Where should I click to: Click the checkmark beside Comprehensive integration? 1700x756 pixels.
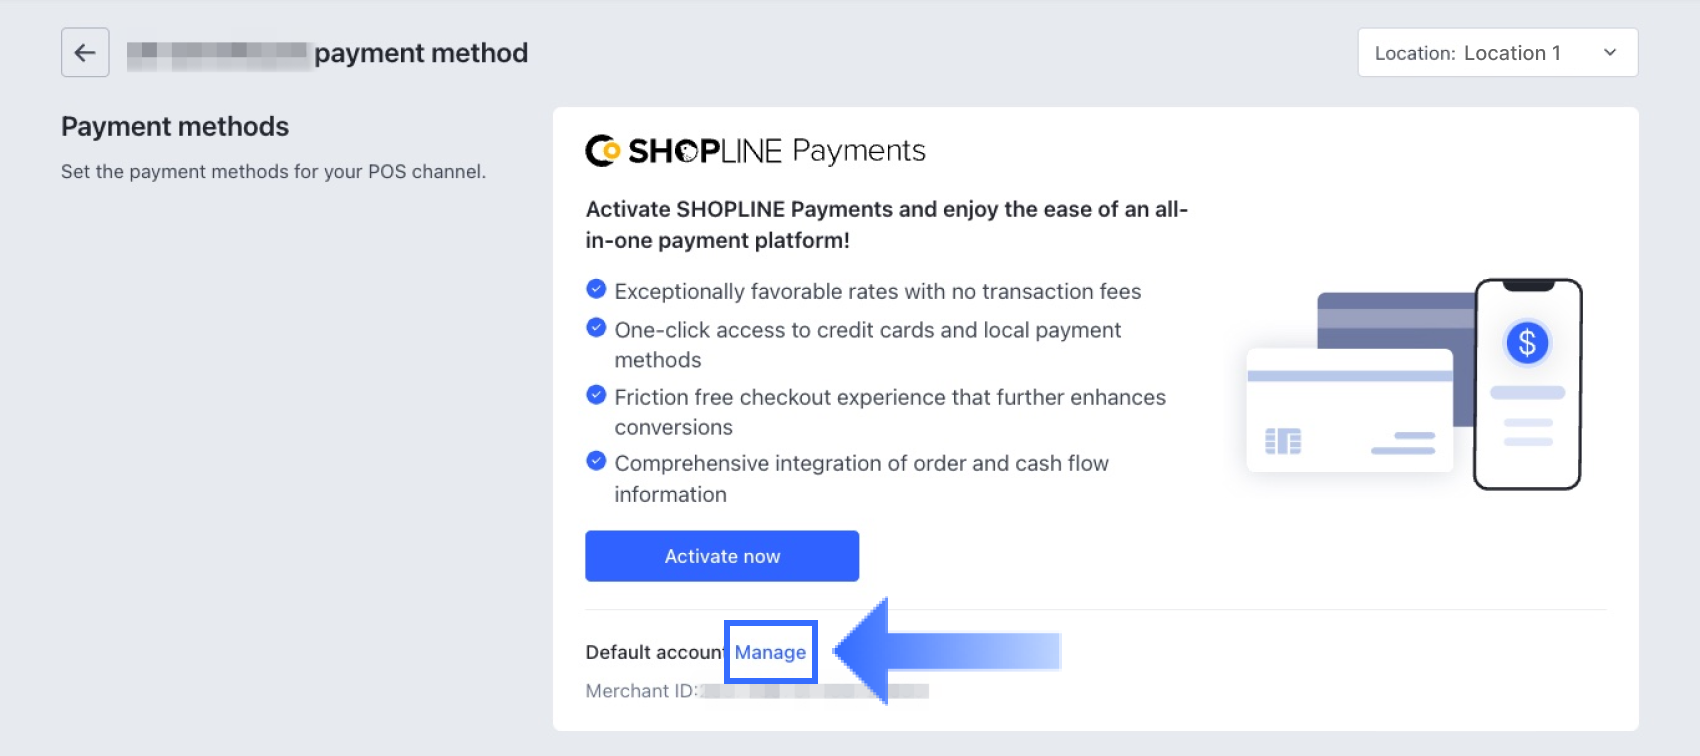click(596, 461)
